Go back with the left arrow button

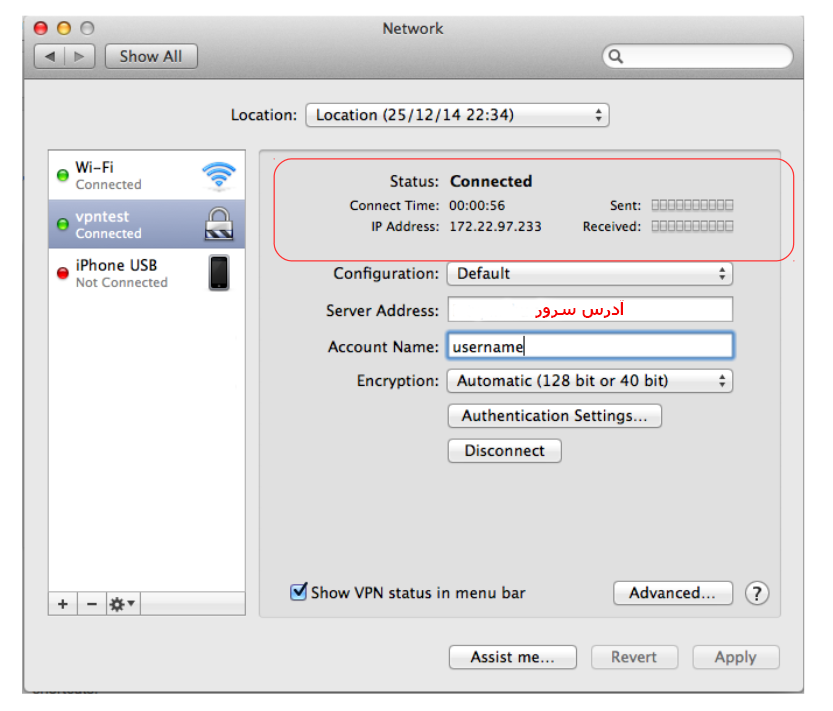point(51,56)
